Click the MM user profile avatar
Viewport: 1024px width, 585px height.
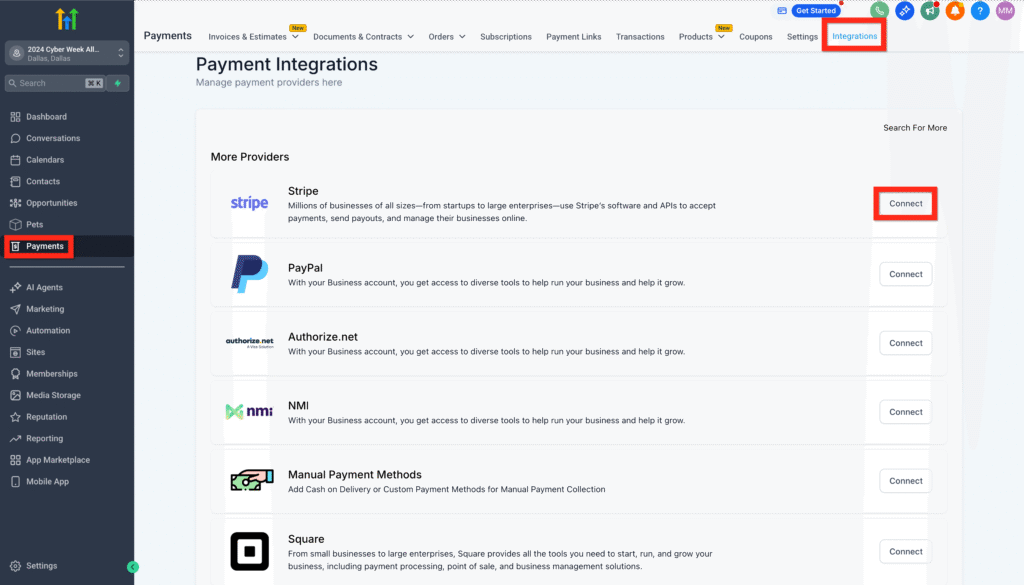(1005, 11)
